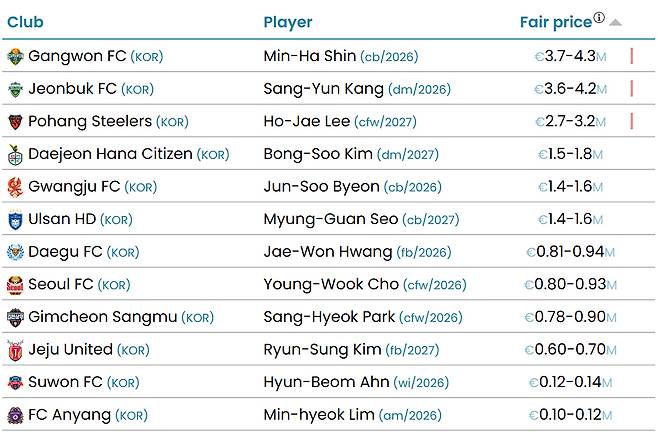Open Min-Ha Shin player link

pos(308,56)
